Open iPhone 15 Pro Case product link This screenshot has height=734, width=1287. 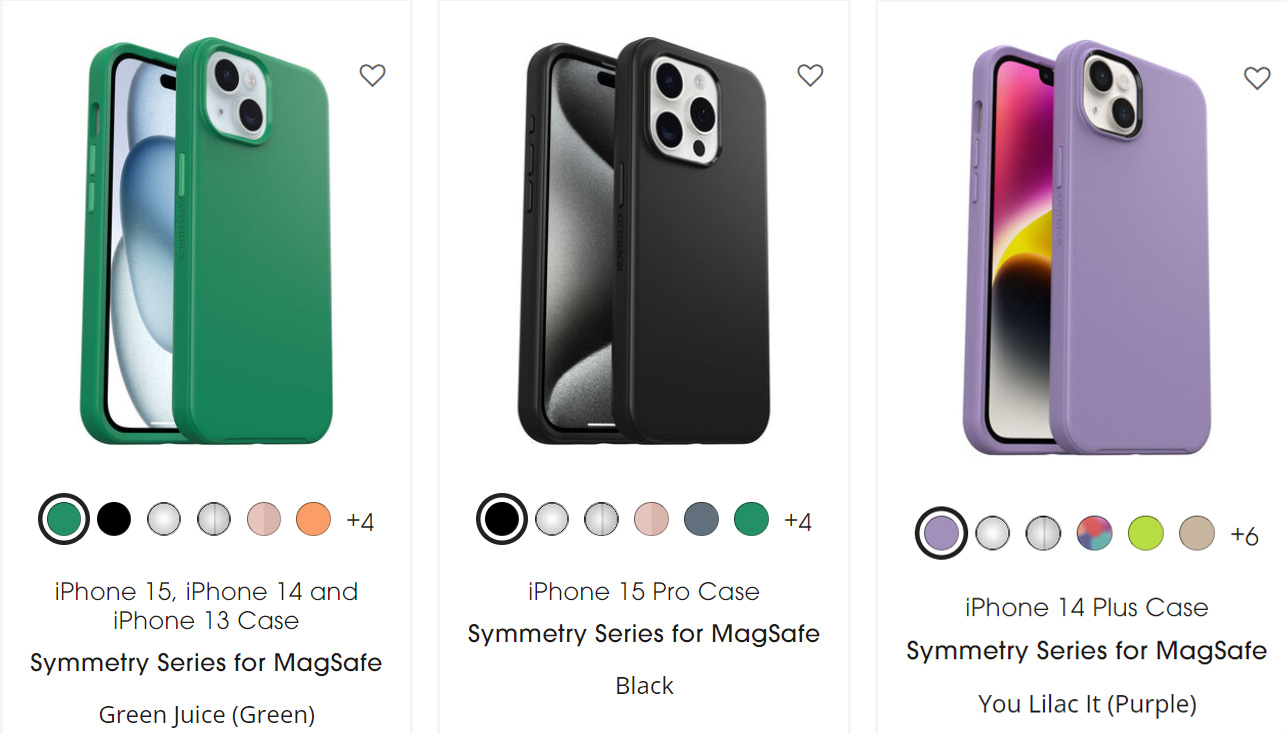point(644,592)
